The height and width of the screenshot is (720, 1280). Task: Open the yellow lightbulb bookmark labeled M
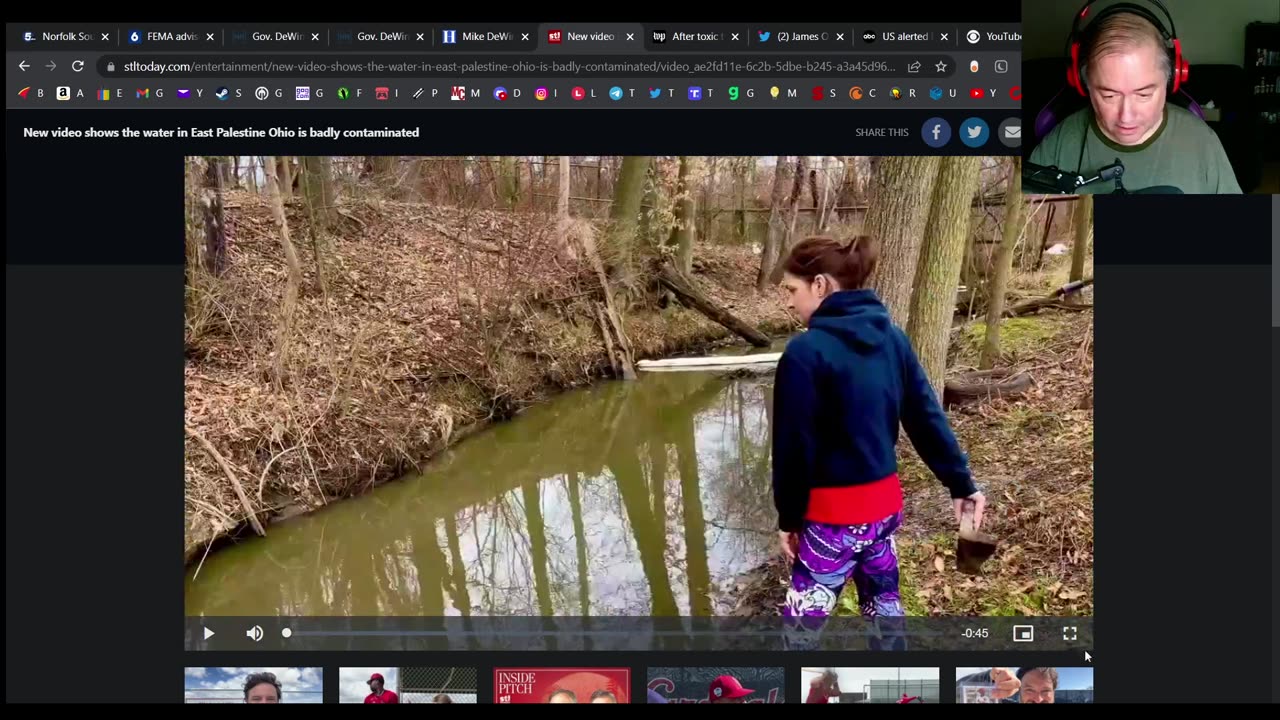click(782, 93)
